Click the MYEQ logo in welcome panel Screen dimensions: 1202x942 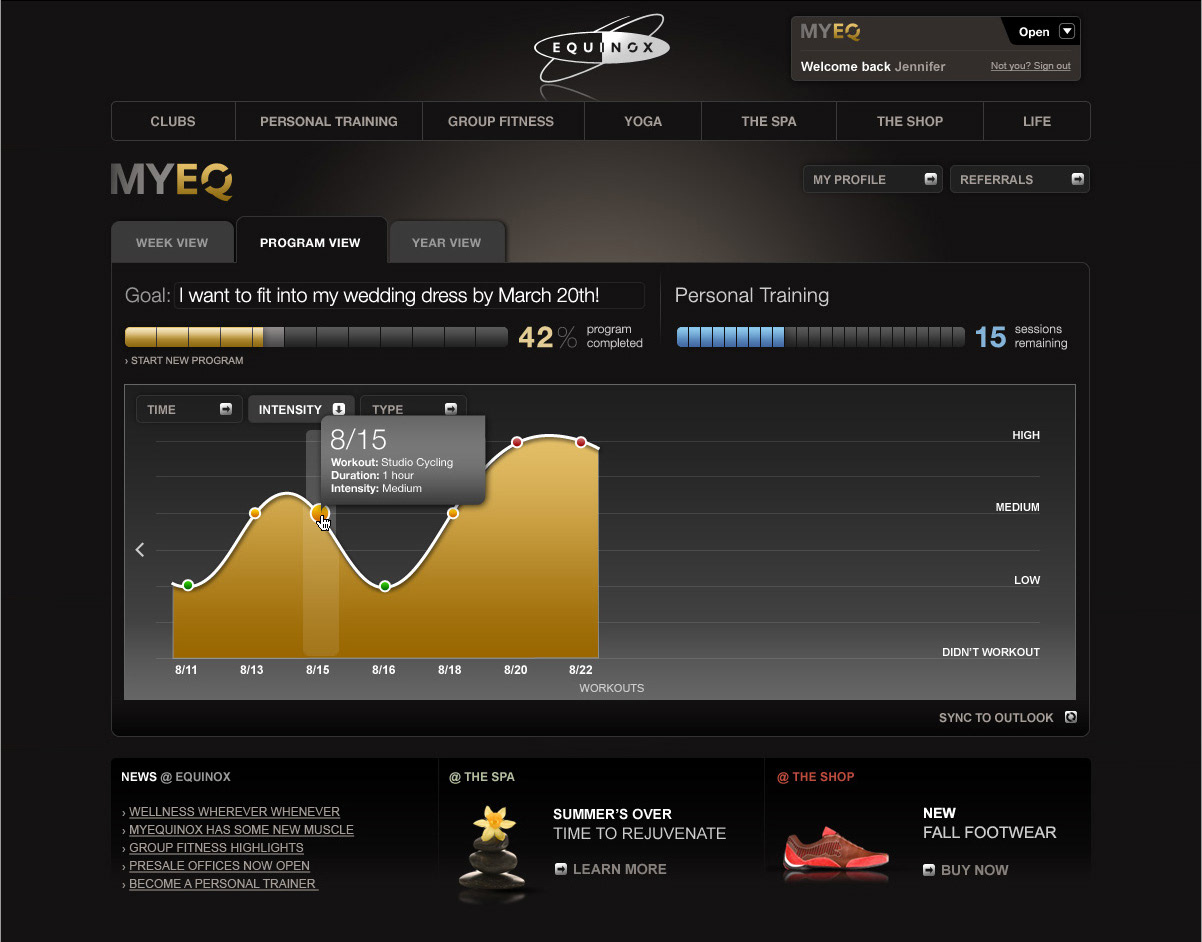pyautogui.click(x=830, y=31)
